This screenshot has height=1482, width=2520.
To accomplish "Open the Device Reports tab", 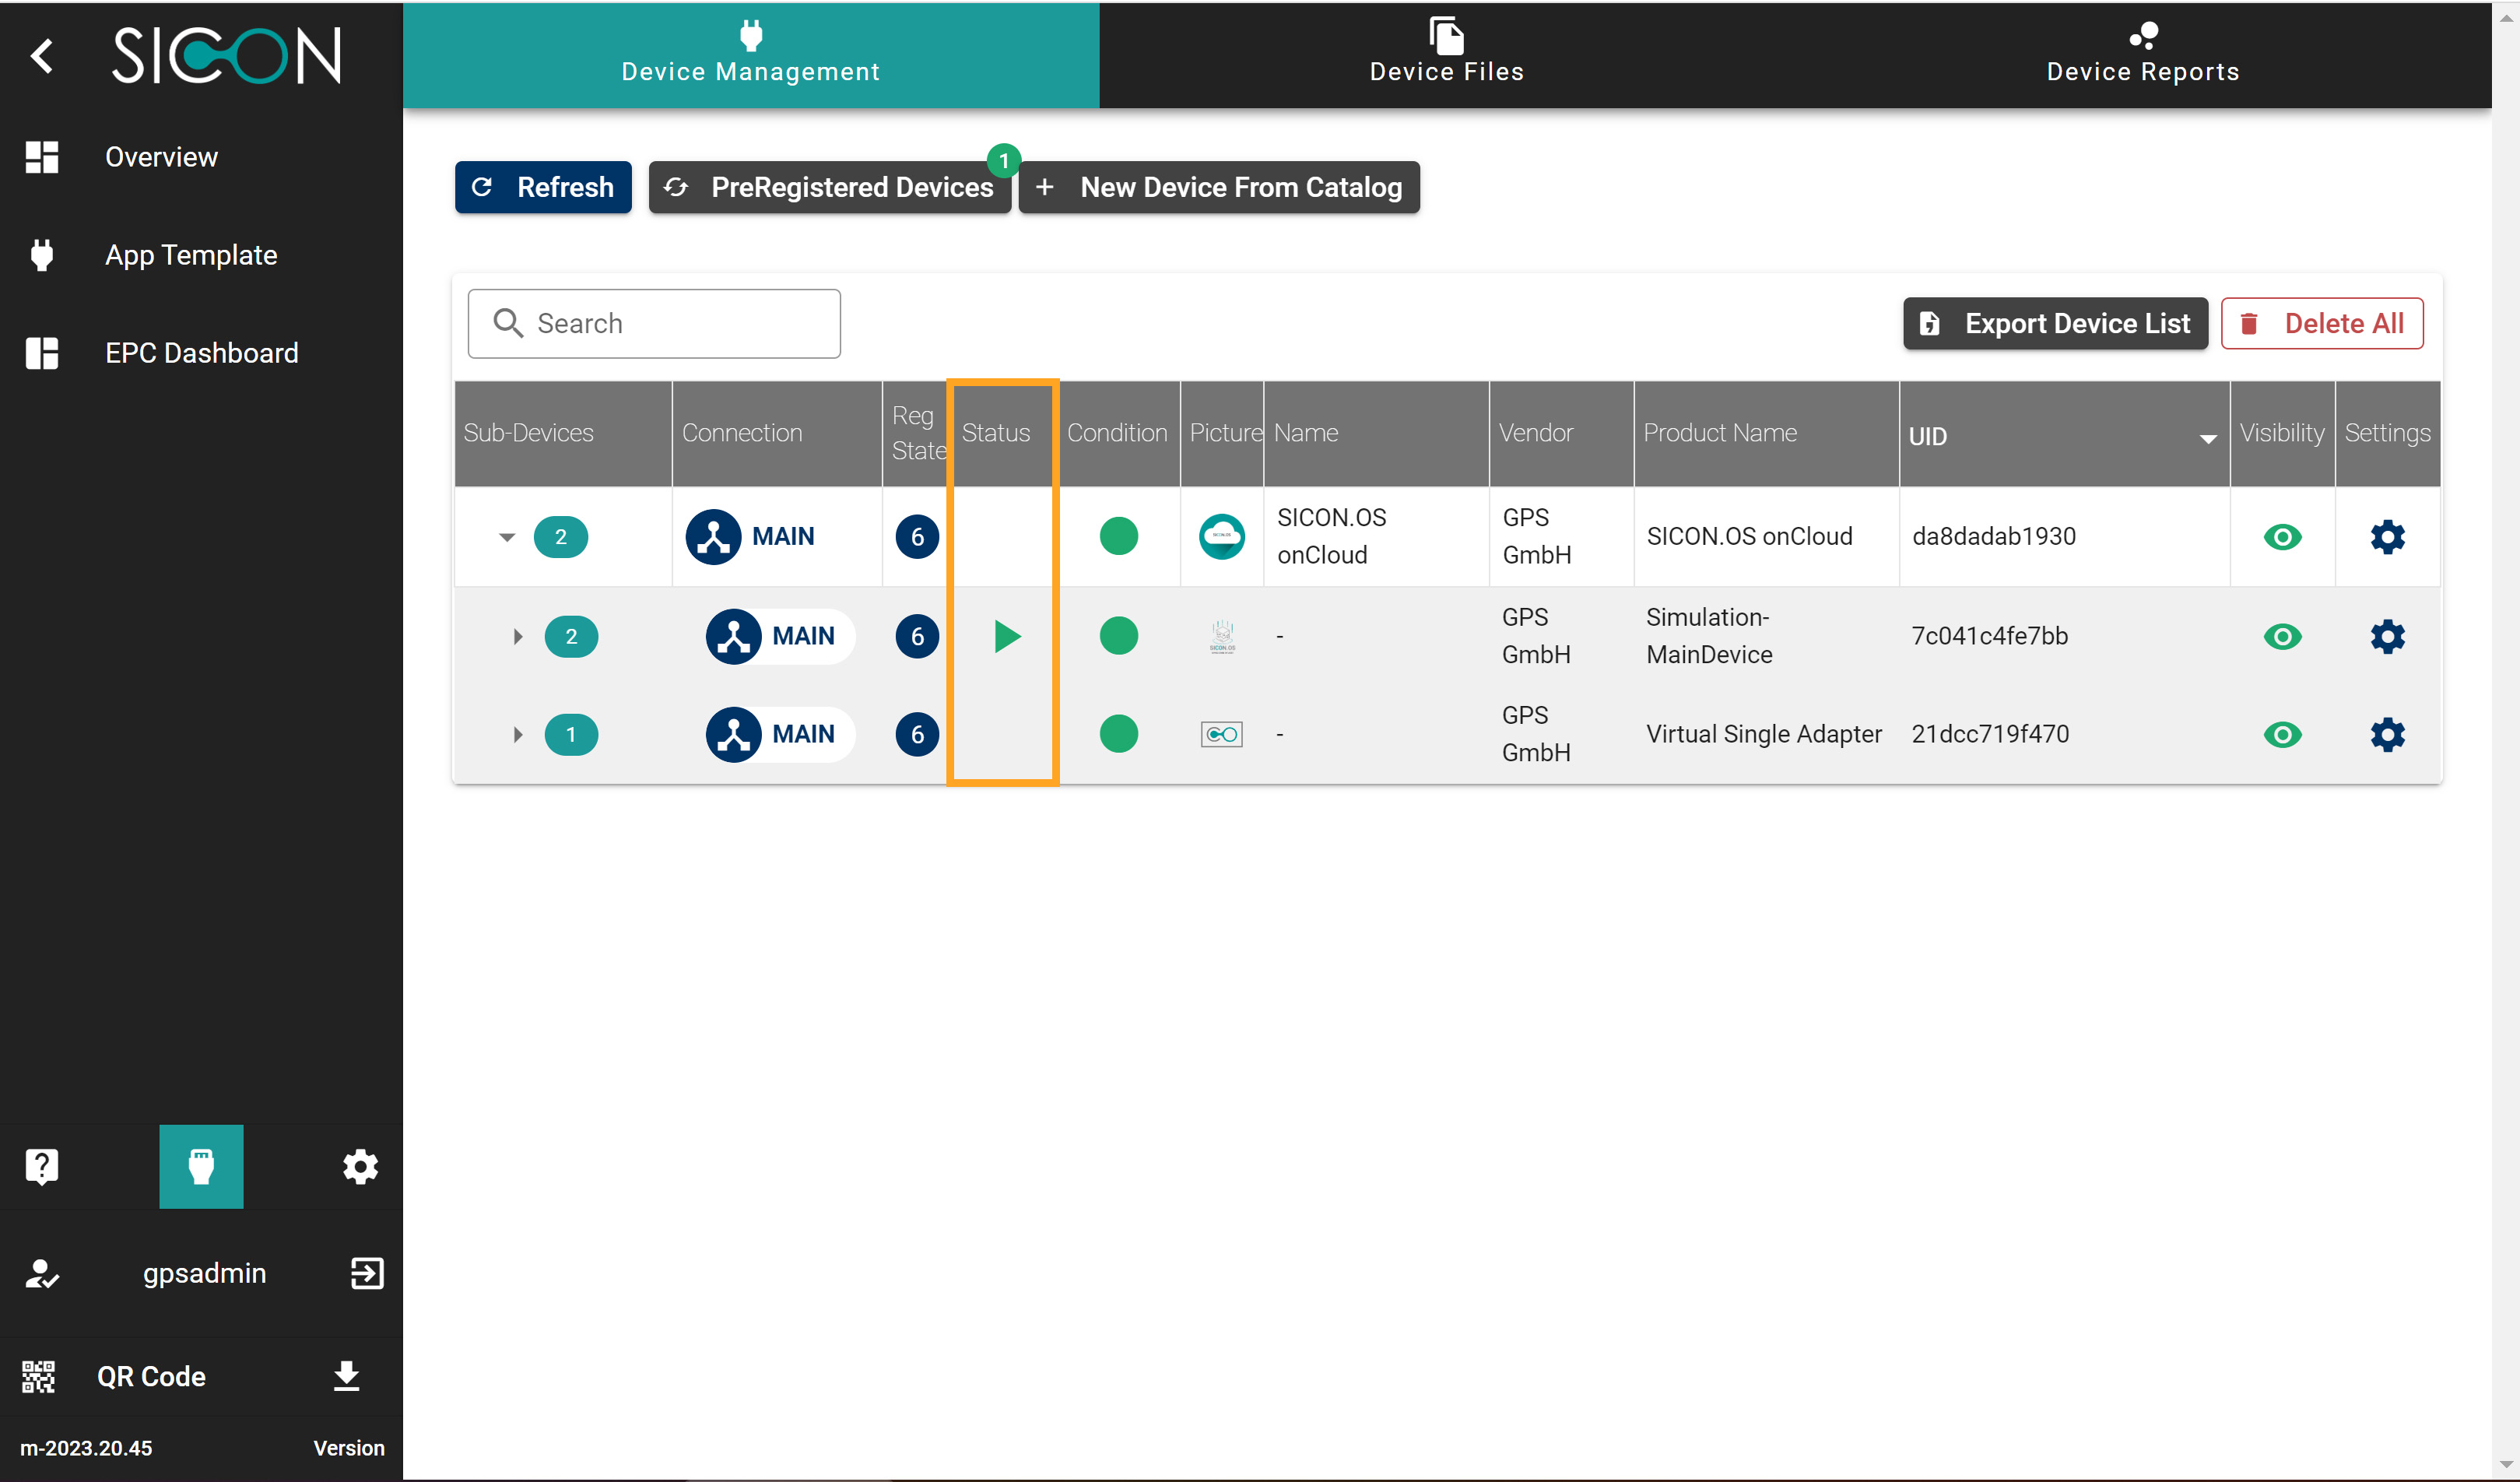I will tap(2142, 54).
